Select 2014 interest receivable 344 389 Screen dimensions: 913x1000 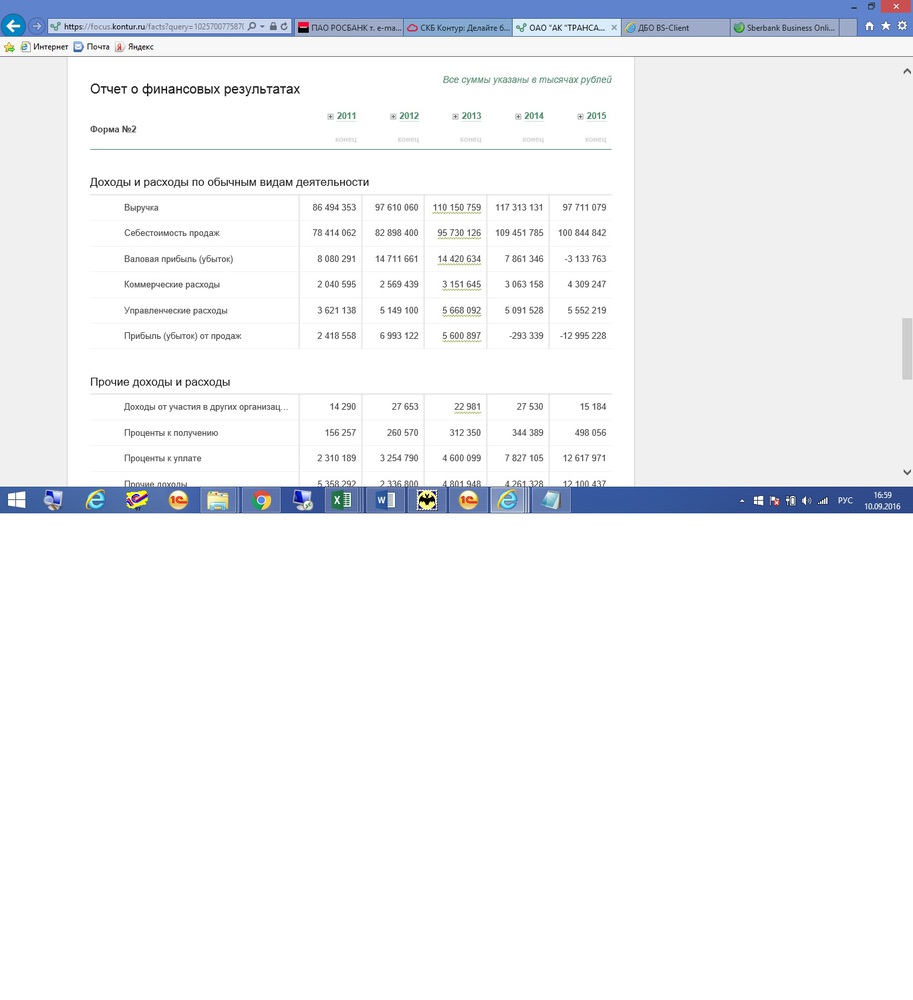tap(528, 433)
